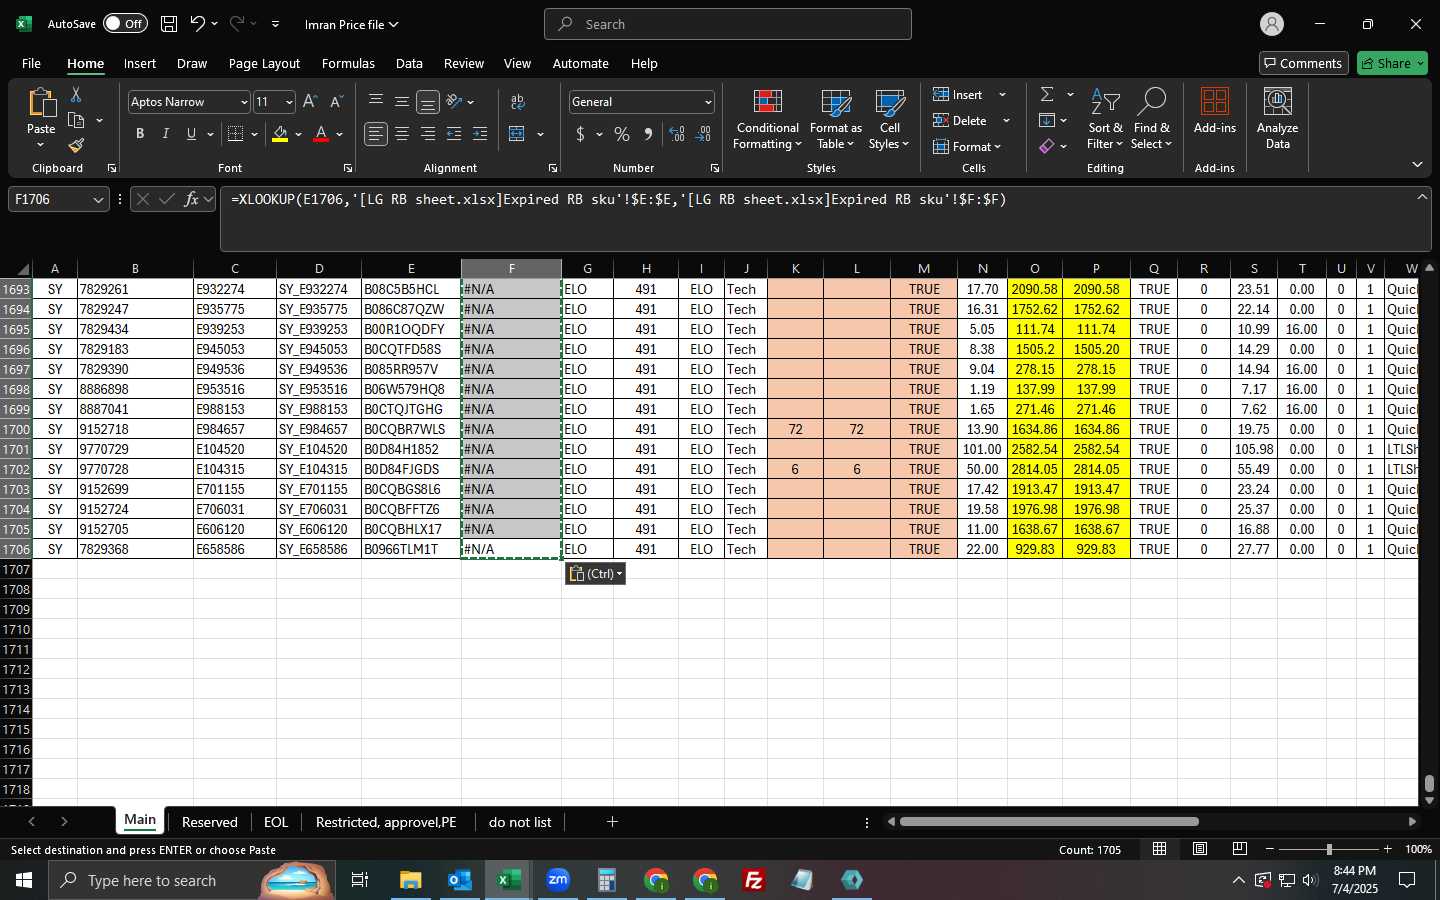Click the Search box in title bar
Screen dimensions: 1440x900
[728, 24]
